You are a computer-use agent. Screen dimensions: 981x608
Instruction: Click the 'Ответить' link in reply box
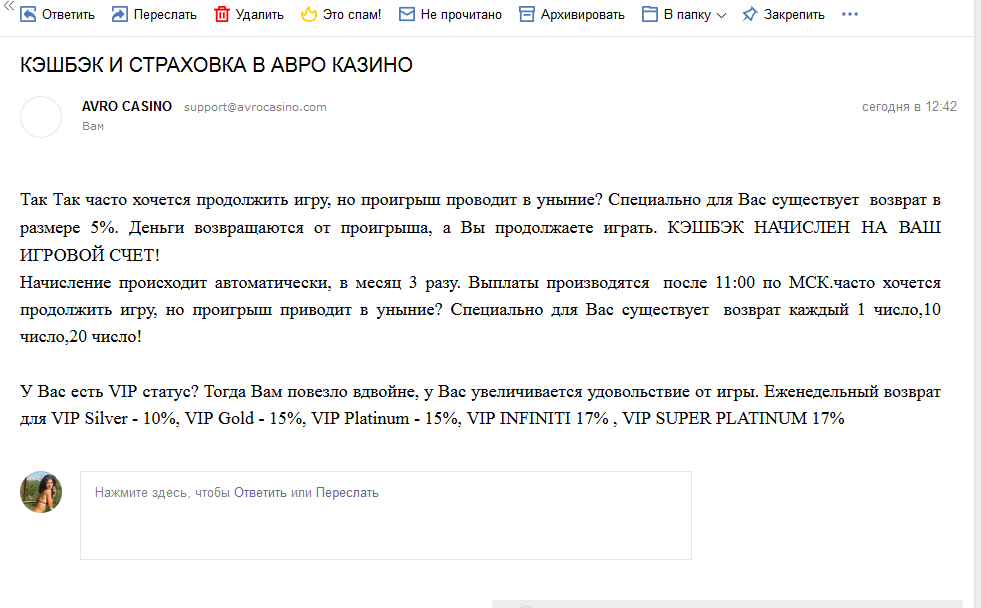tap(260, 493)
